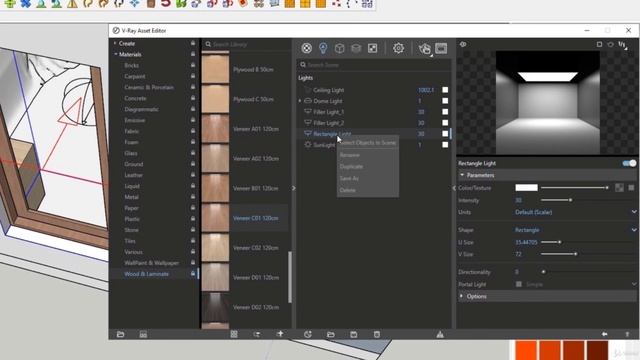Open the Units dropdown
Image resolution: width=640 pixels, height=360 pixels.
(x=575, y=212)
